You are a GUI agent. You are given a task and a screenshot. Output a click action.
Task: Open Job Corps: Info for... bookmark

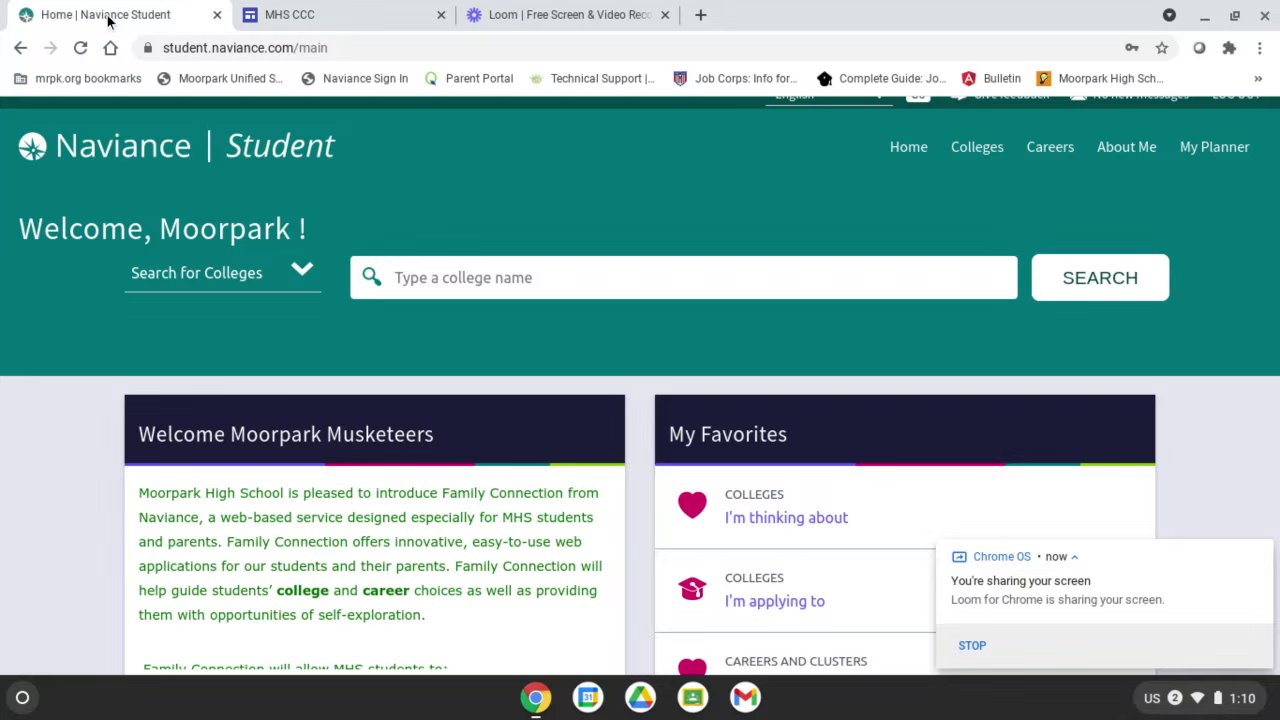(735, 79)
